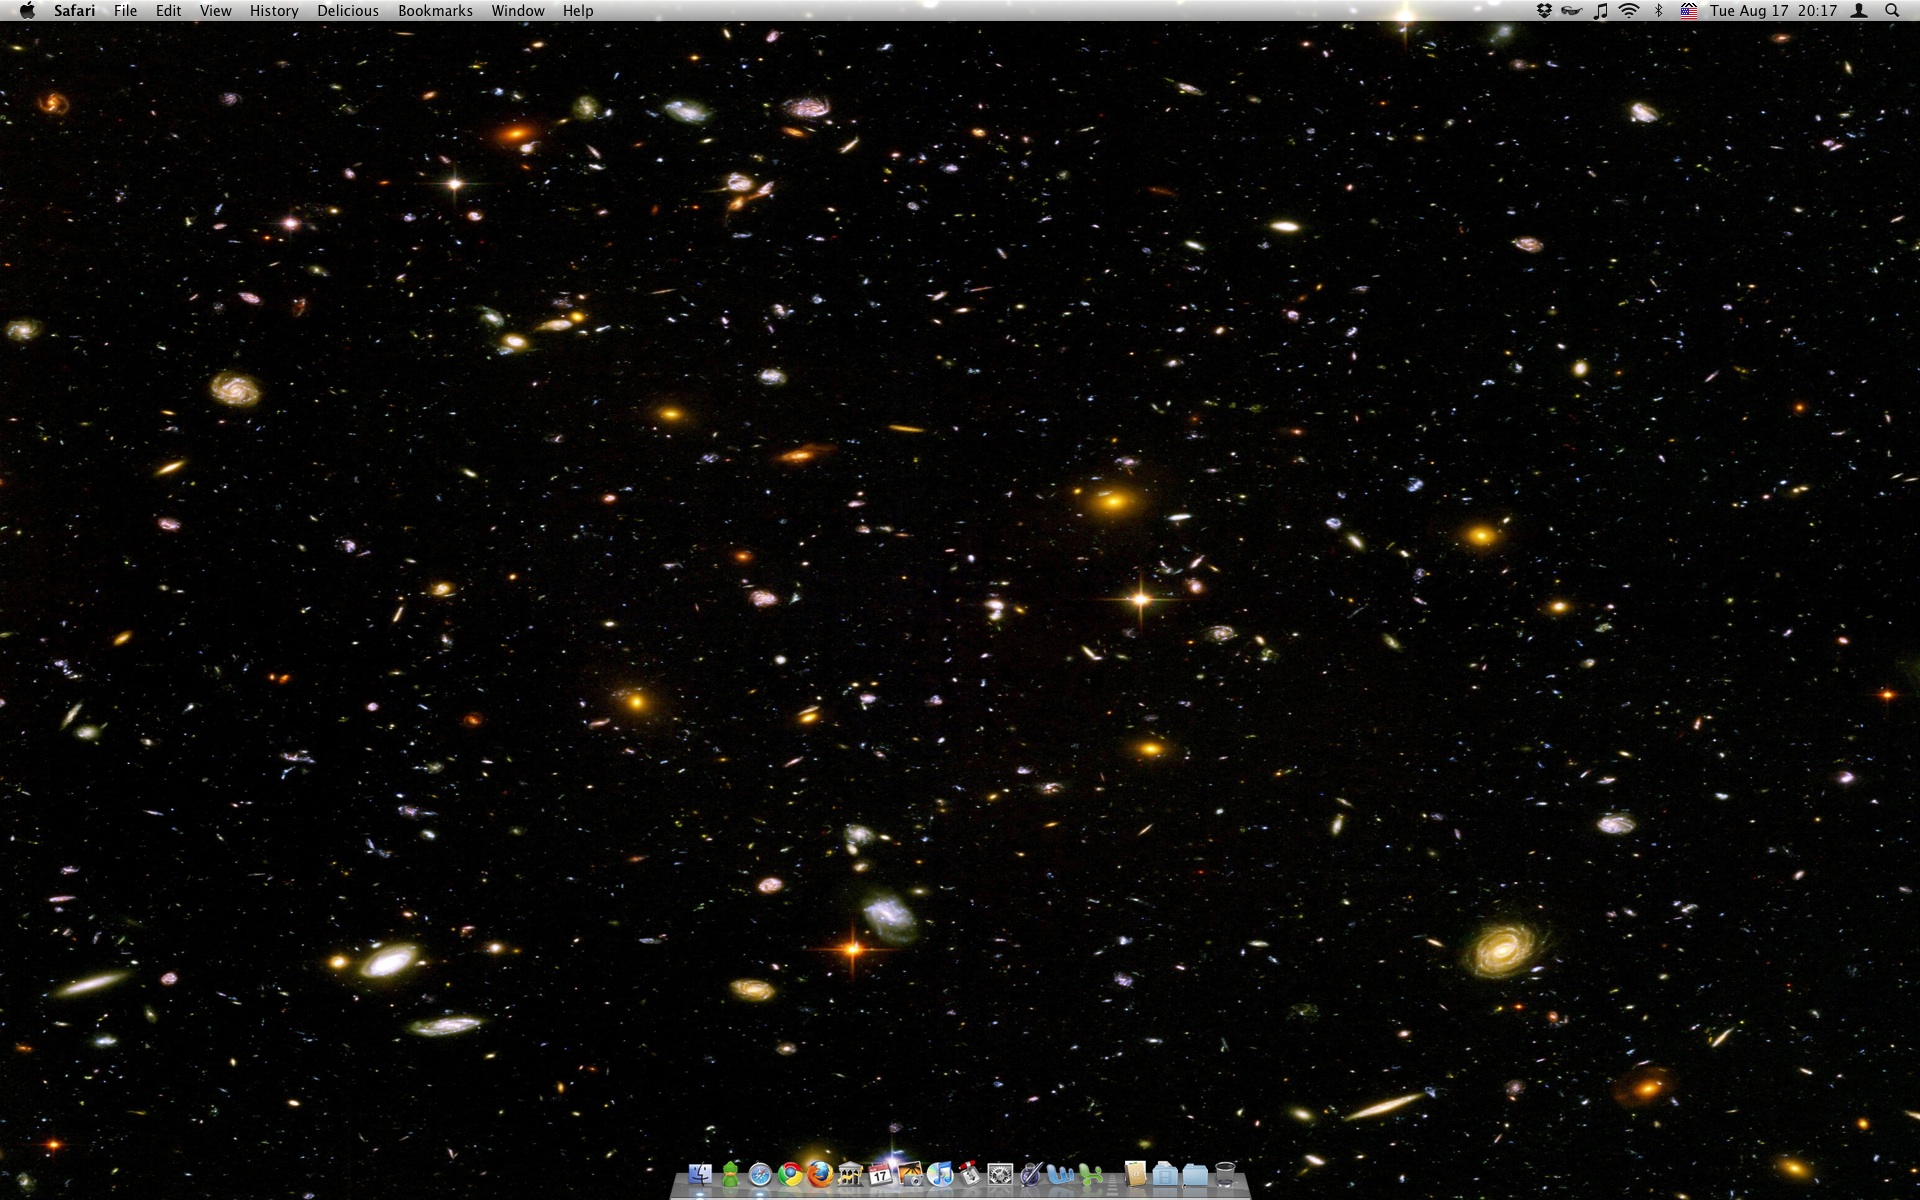
Task: Launch Microsoft Excel from the Dock
Action: point(1091,1174)
